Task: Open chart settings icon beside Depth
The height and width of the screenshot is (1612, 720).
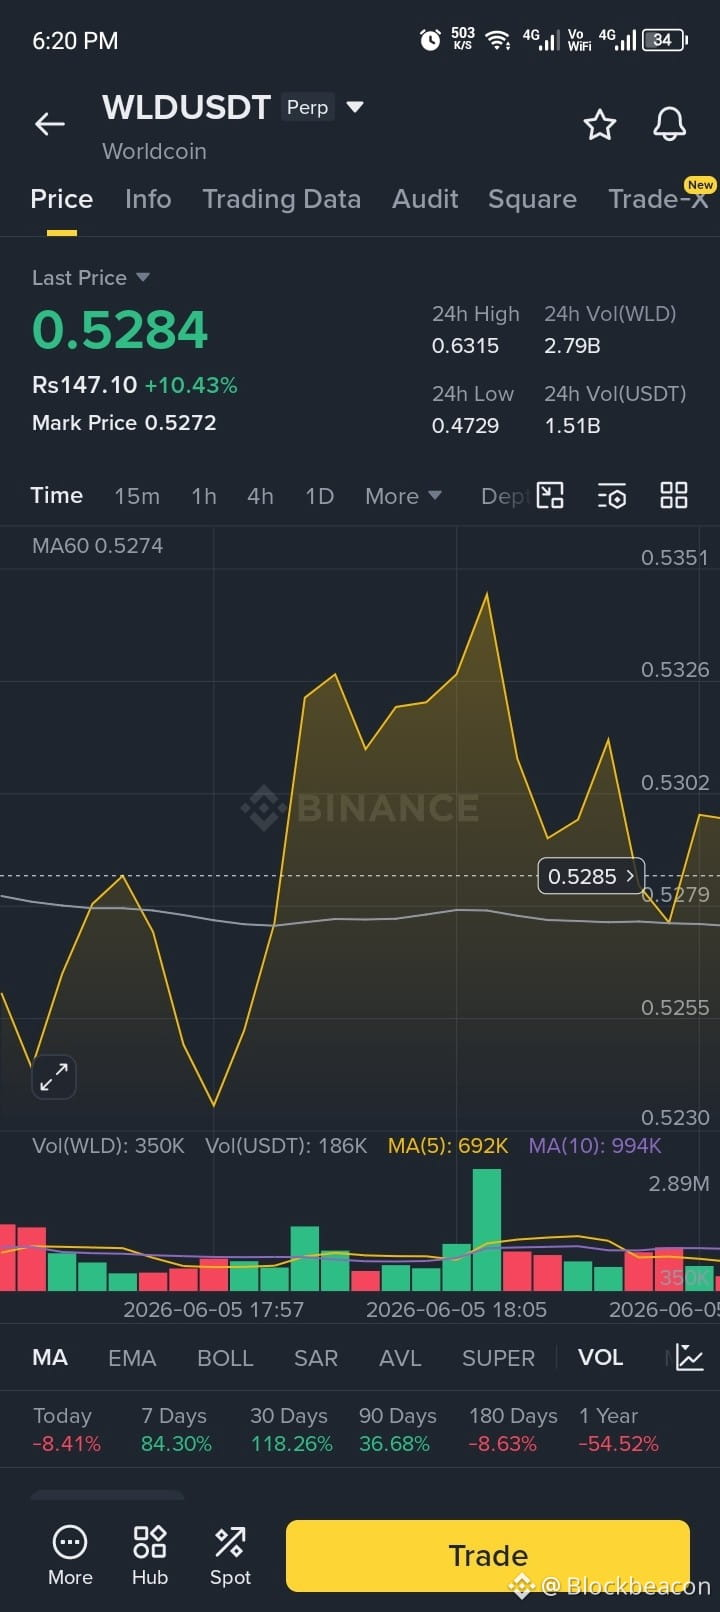Action: coord(612,495)
